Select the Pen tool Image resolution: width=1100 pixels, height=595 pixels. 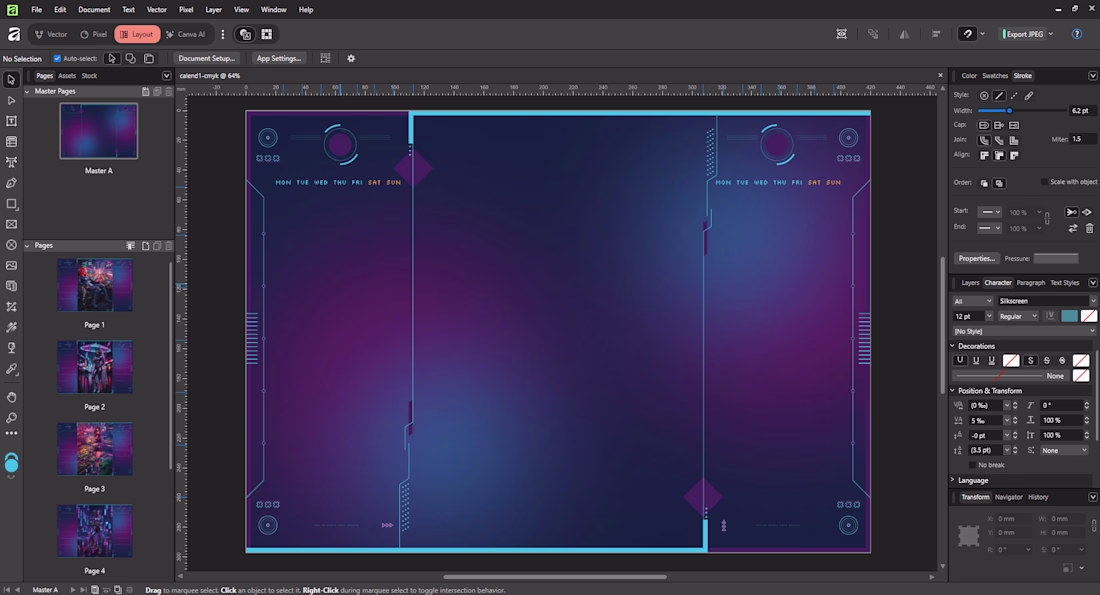pyautogui.click(x=11, y=183)
